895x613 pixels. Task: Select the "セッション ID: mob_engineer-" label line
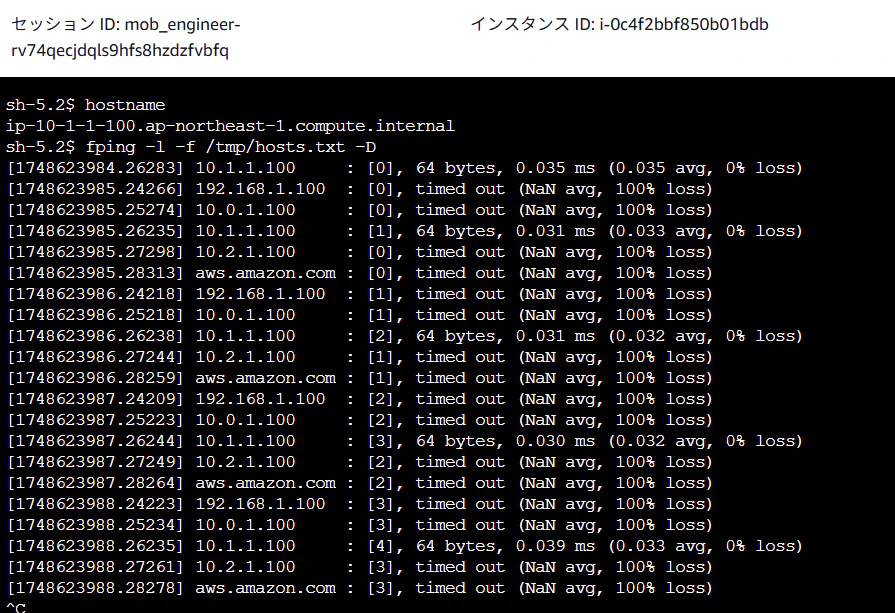(x=126, y=25)
